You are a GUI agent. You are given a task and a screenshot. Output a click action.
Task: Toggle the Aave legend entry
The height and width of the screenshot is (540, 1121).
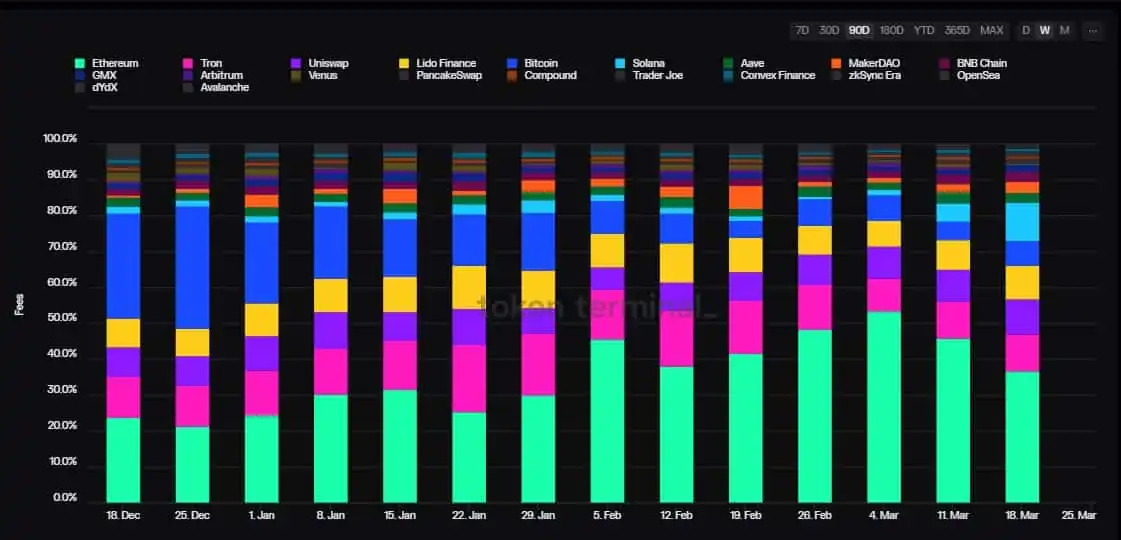click(744, 63)
